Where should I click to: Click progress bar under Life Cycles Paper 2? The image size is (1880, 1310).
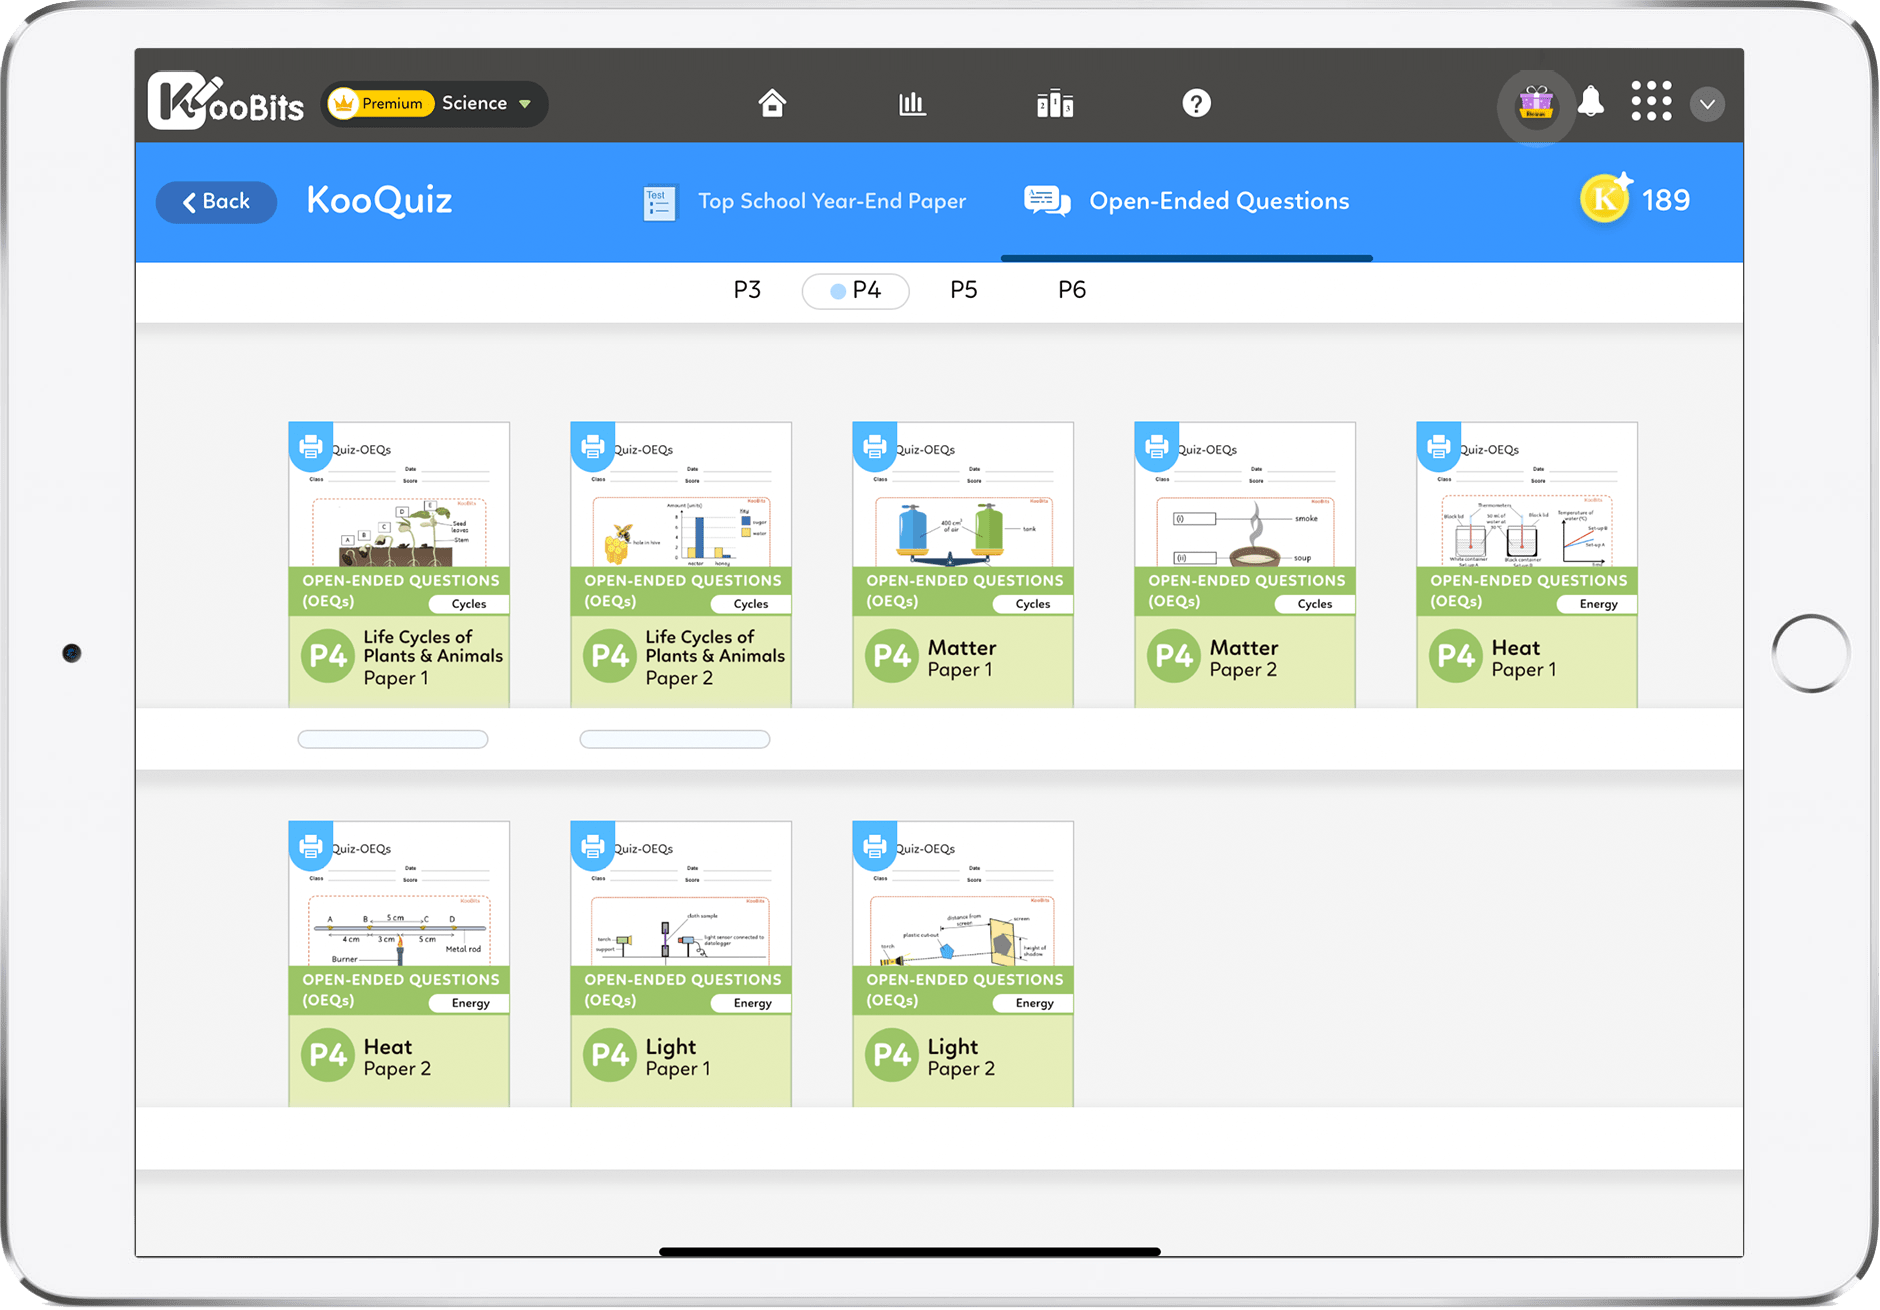coord(675,739)
